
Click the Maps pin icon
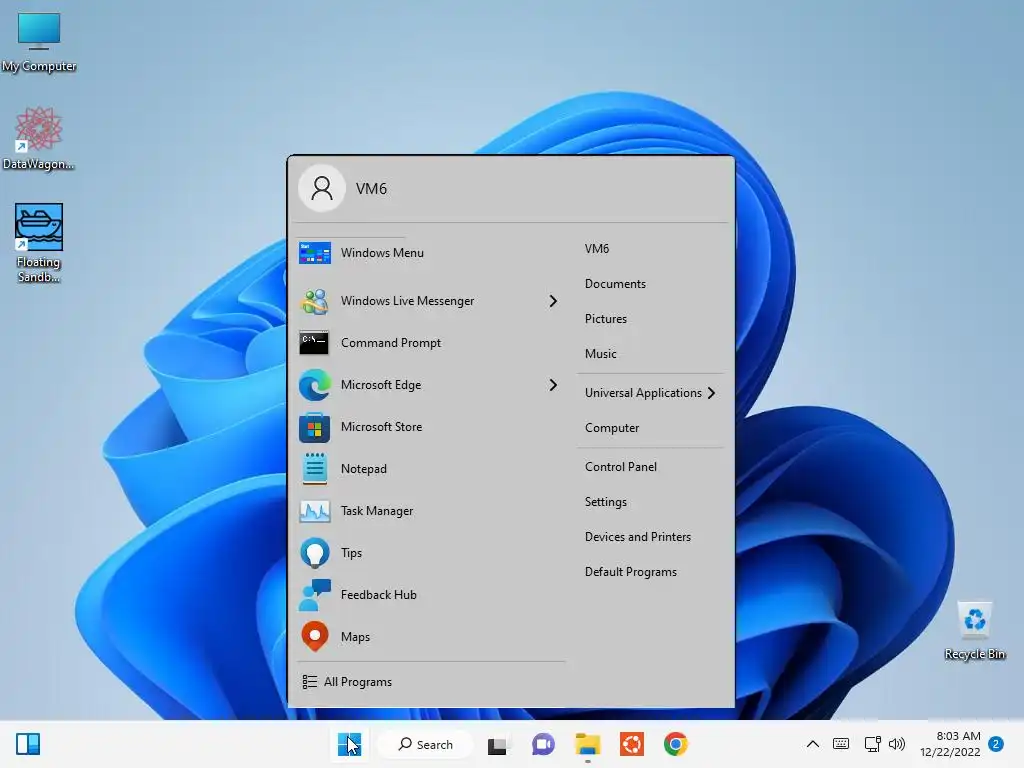(314, 637)
